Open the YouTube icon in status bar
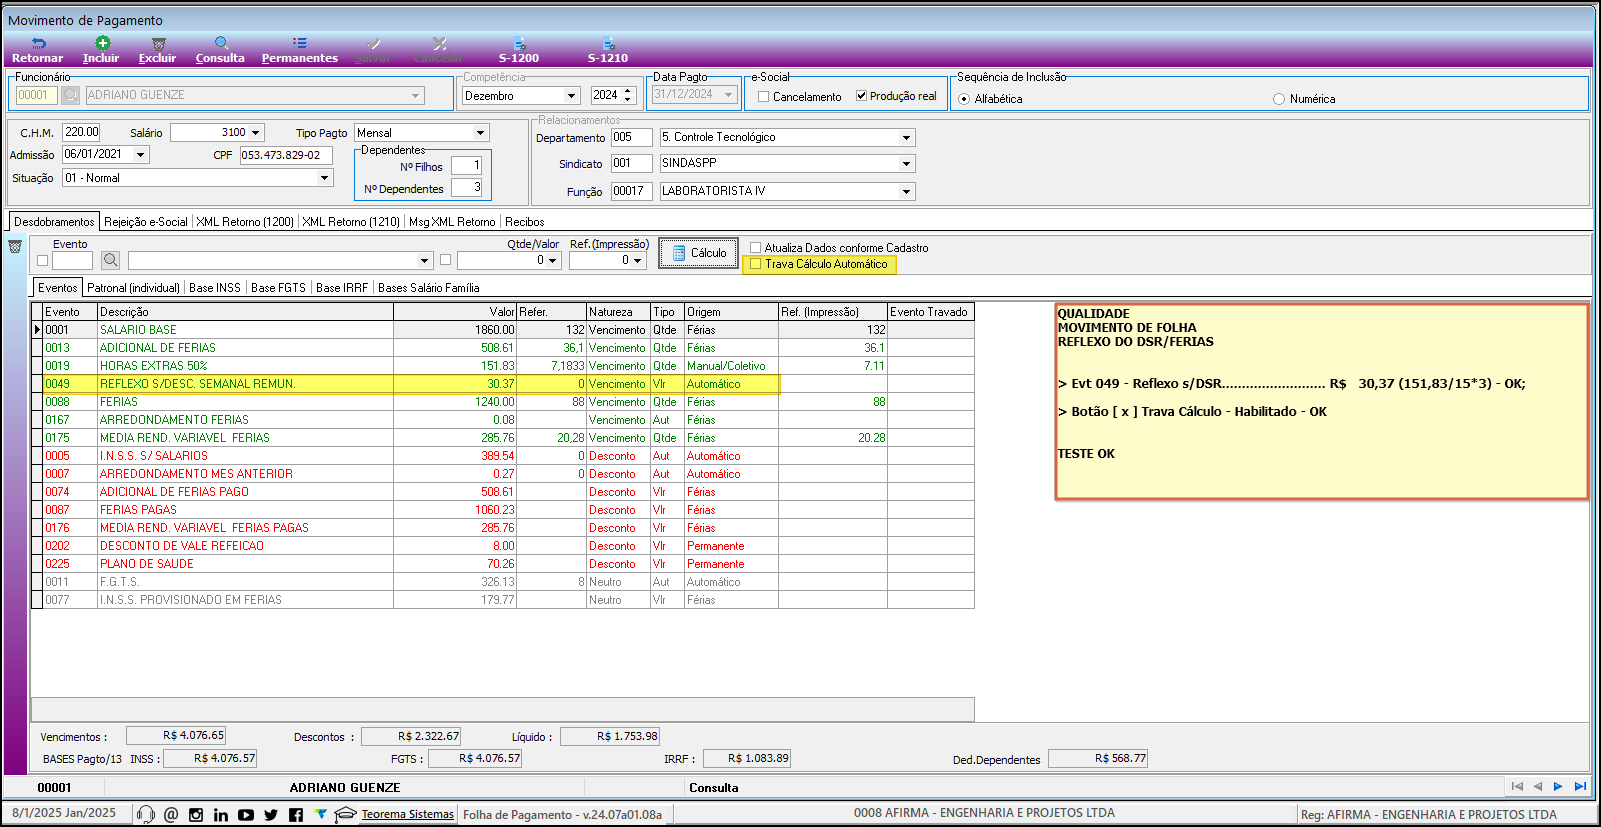This screenshot has width=1601, height=827. (246, 814)
